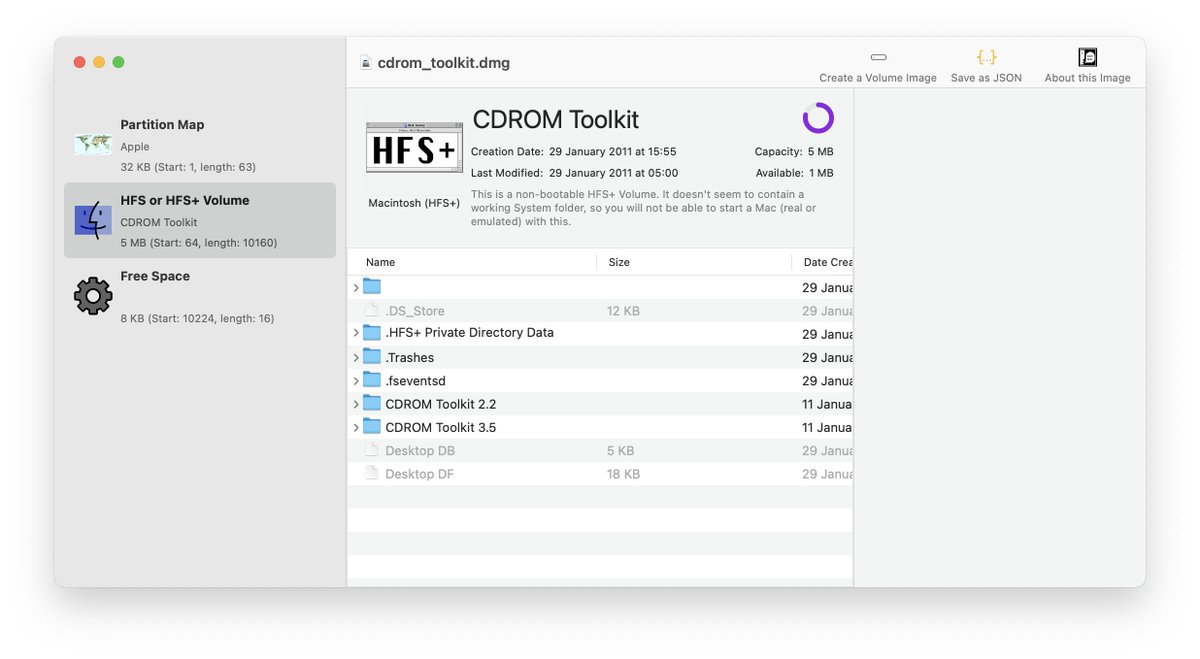Click the Desktop DF file icon

click(x=372, y=473)
